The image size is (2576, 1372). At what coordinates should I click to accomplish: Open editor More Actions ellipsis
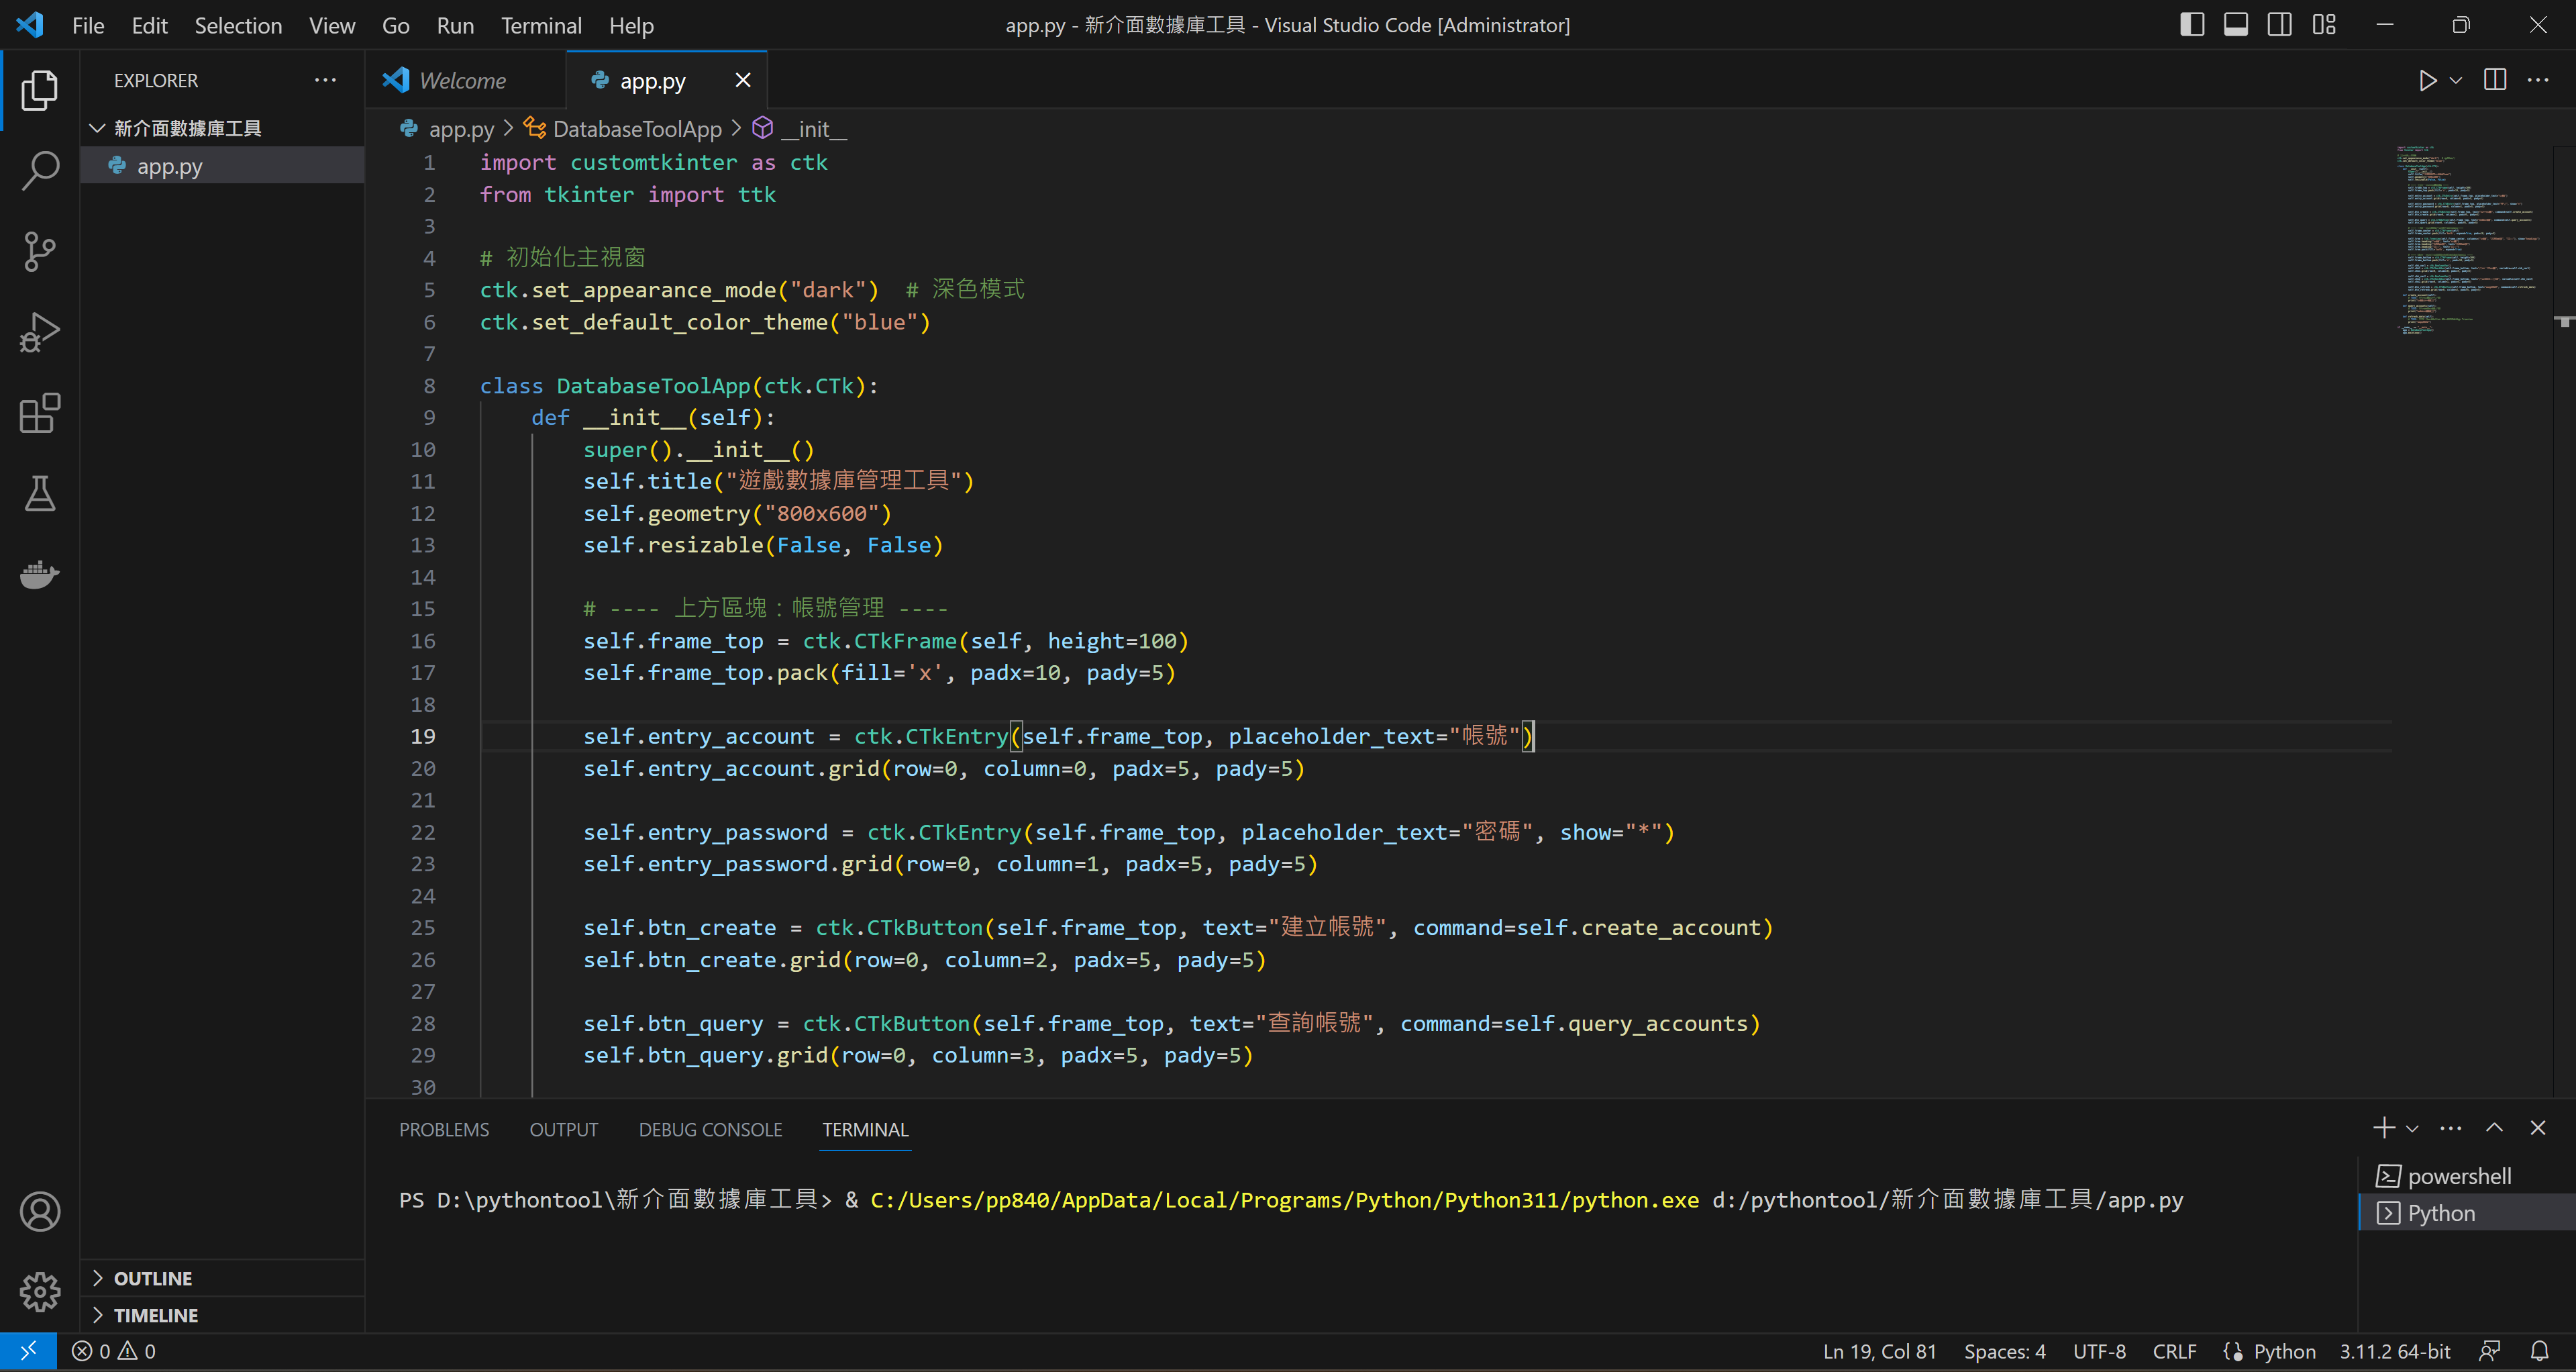pyautogui.click(x=2538, y=80)
